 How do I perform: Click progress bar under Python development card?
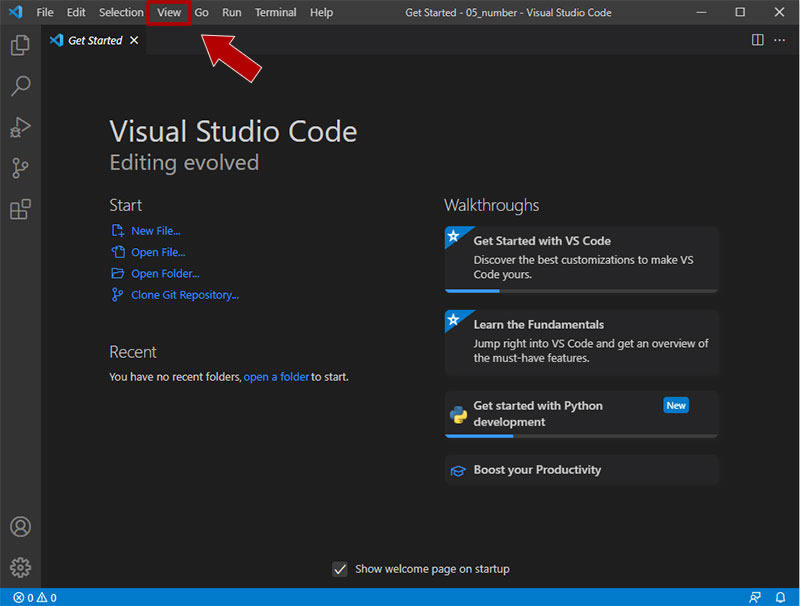pos(581,436)
